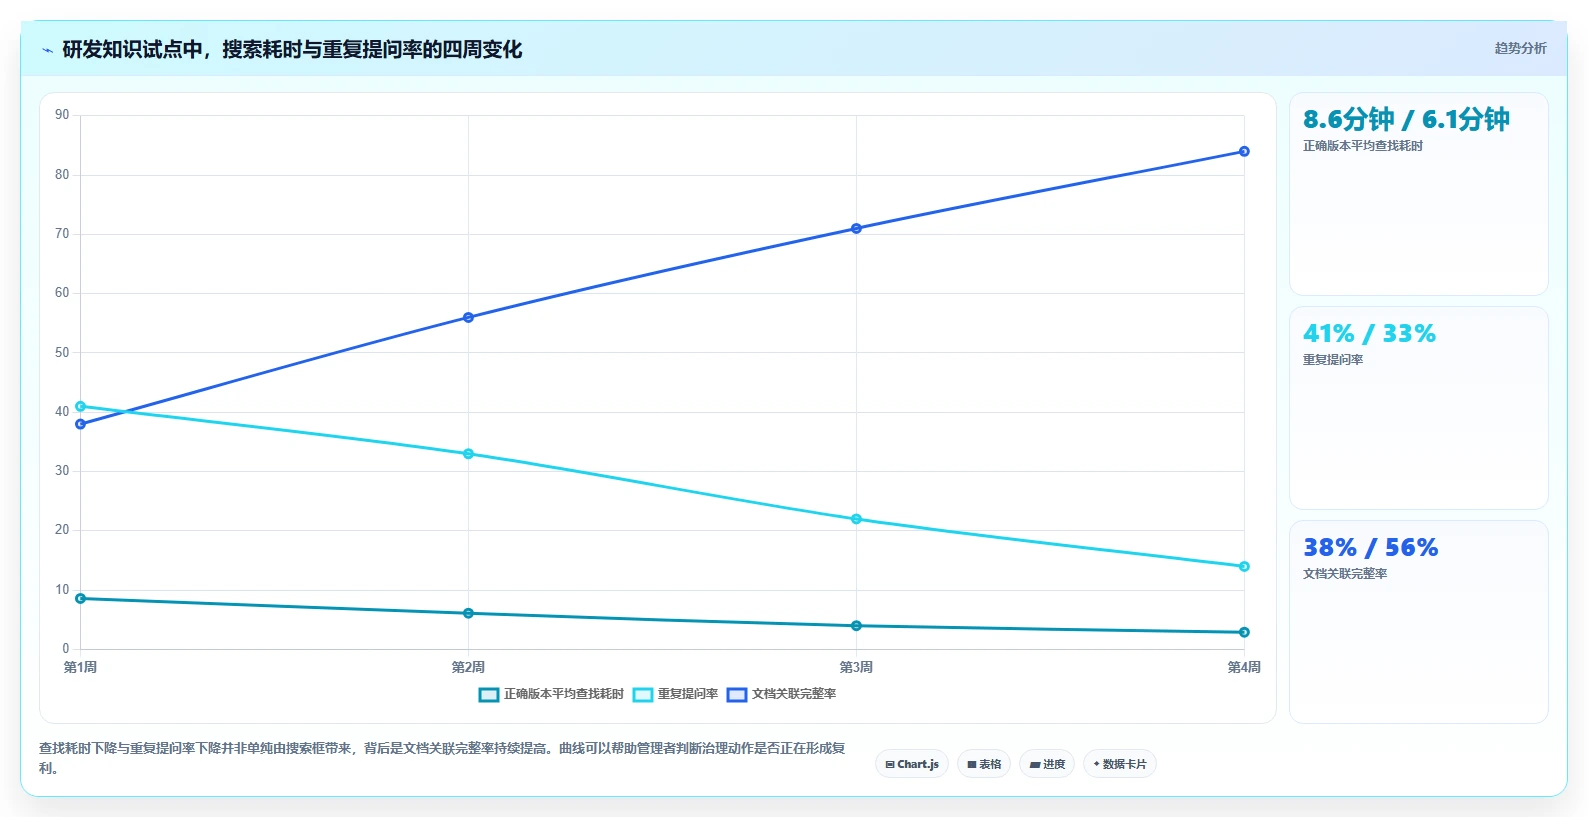Select 正确版本平均查找耗时 point at 第4周
The height and width of the screenshot is (817, 1588).
pos(1244,632)
